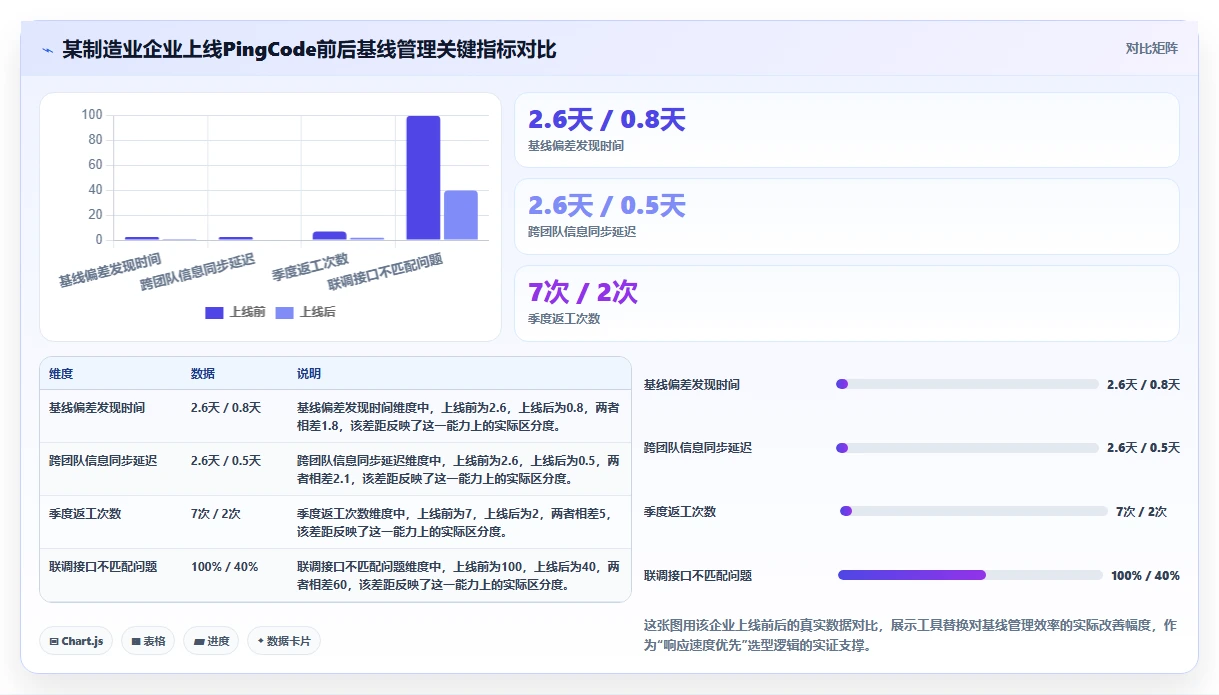Click the chart axis label 基线偏差发现时间
Screen dimensions: 1219x695
point(109,270)
